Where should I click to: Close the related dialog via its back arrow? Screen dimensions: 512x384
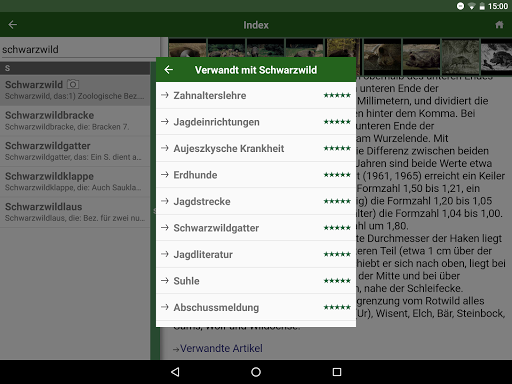click(169, 70)
